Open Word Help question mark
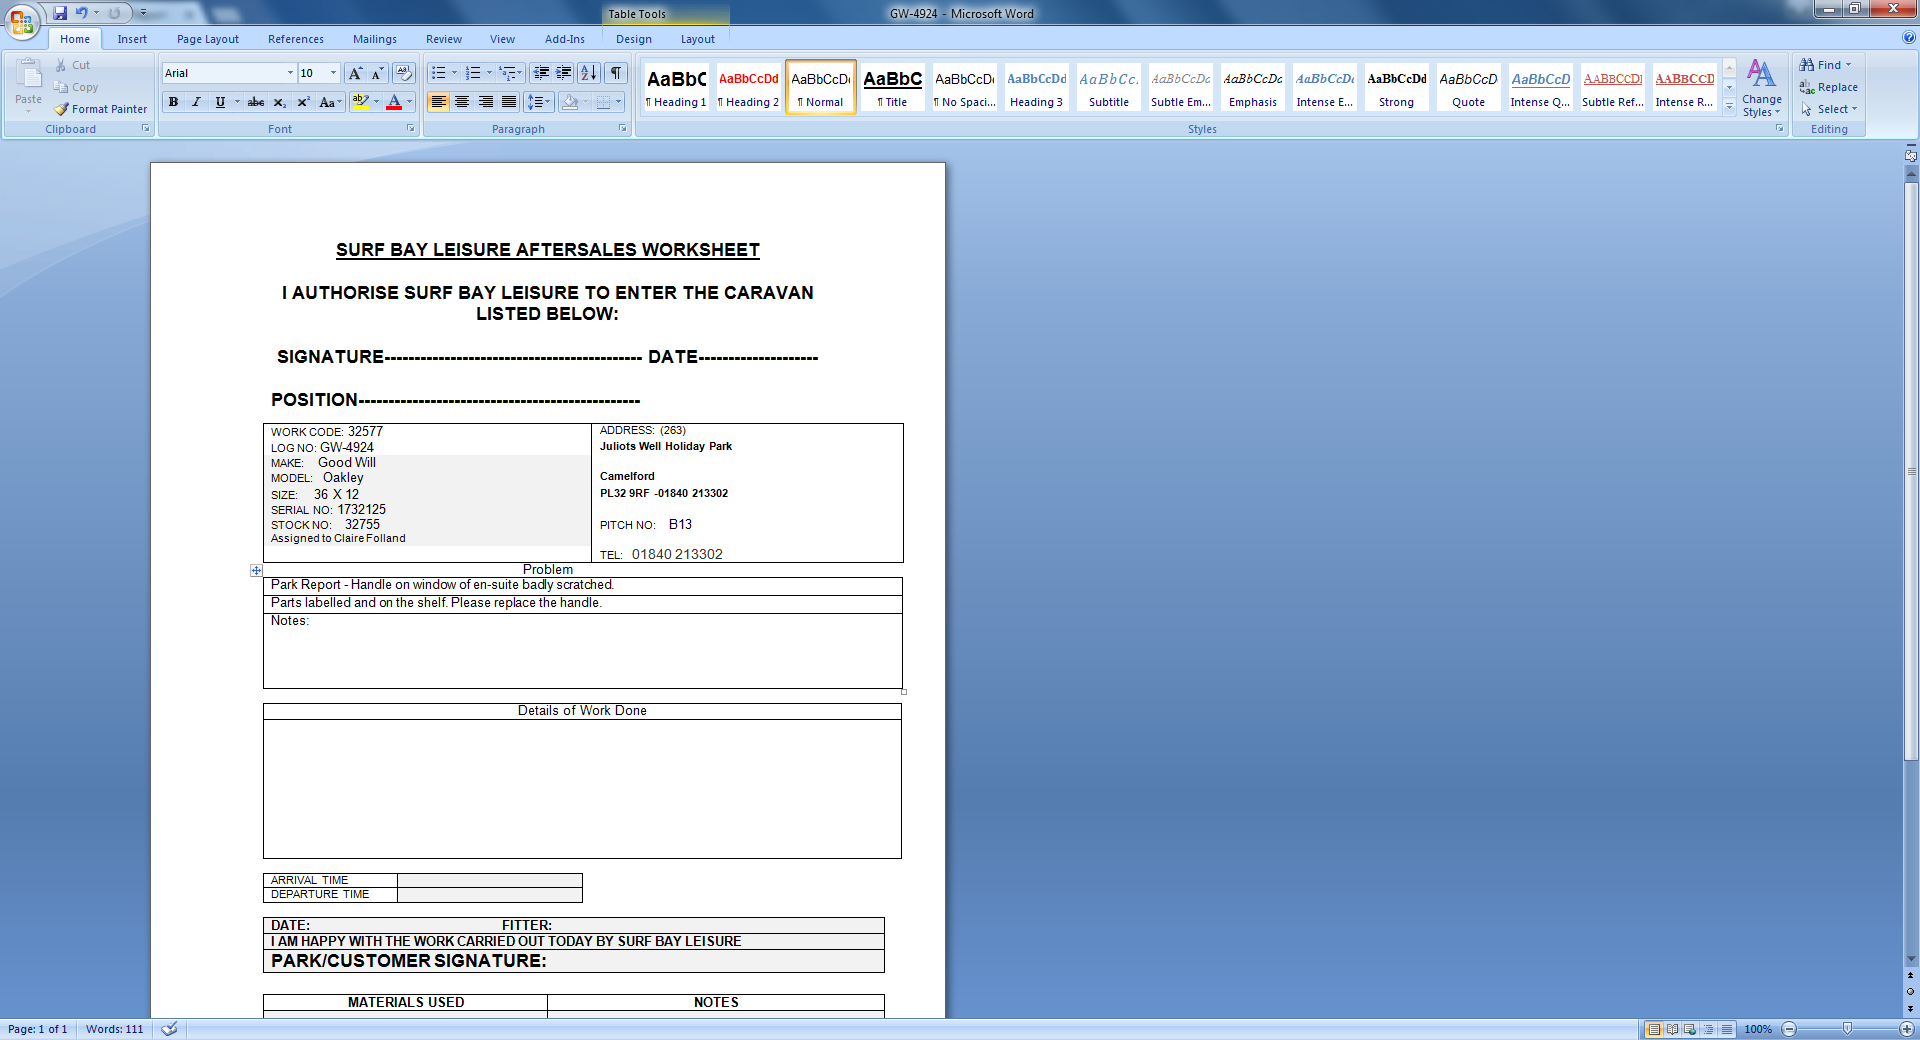The height and width of the screenshot is (1040, 1920). (1909, 38)
